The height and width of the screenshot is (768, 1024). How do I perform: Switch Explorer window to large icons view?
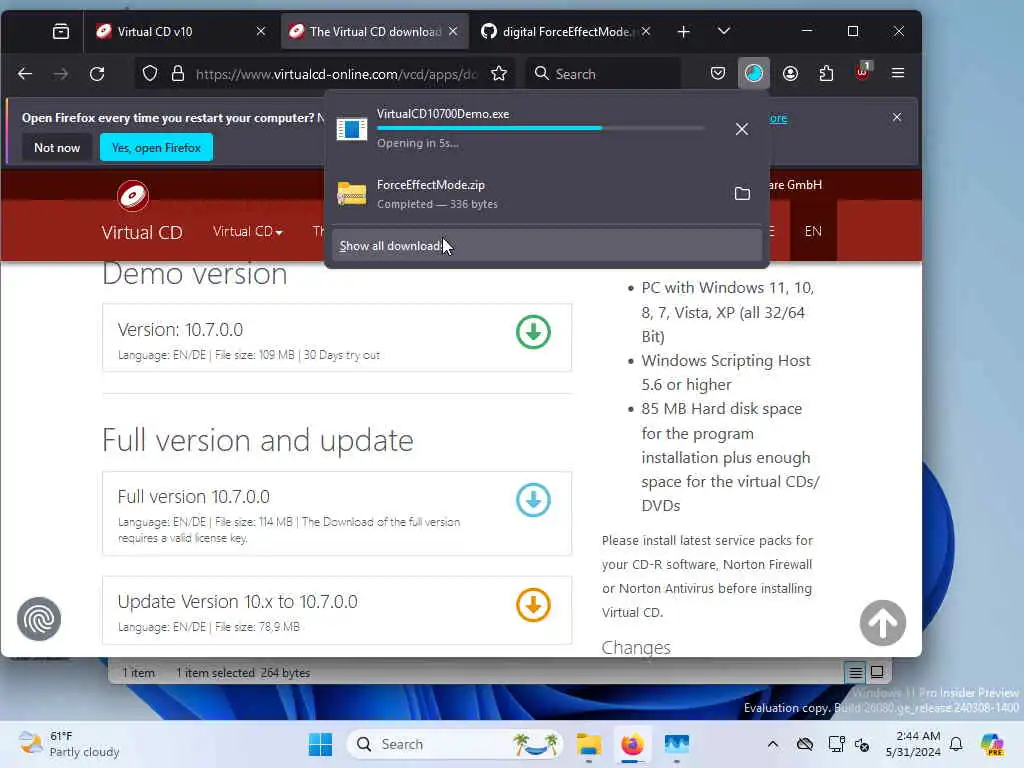coord(877,672)
